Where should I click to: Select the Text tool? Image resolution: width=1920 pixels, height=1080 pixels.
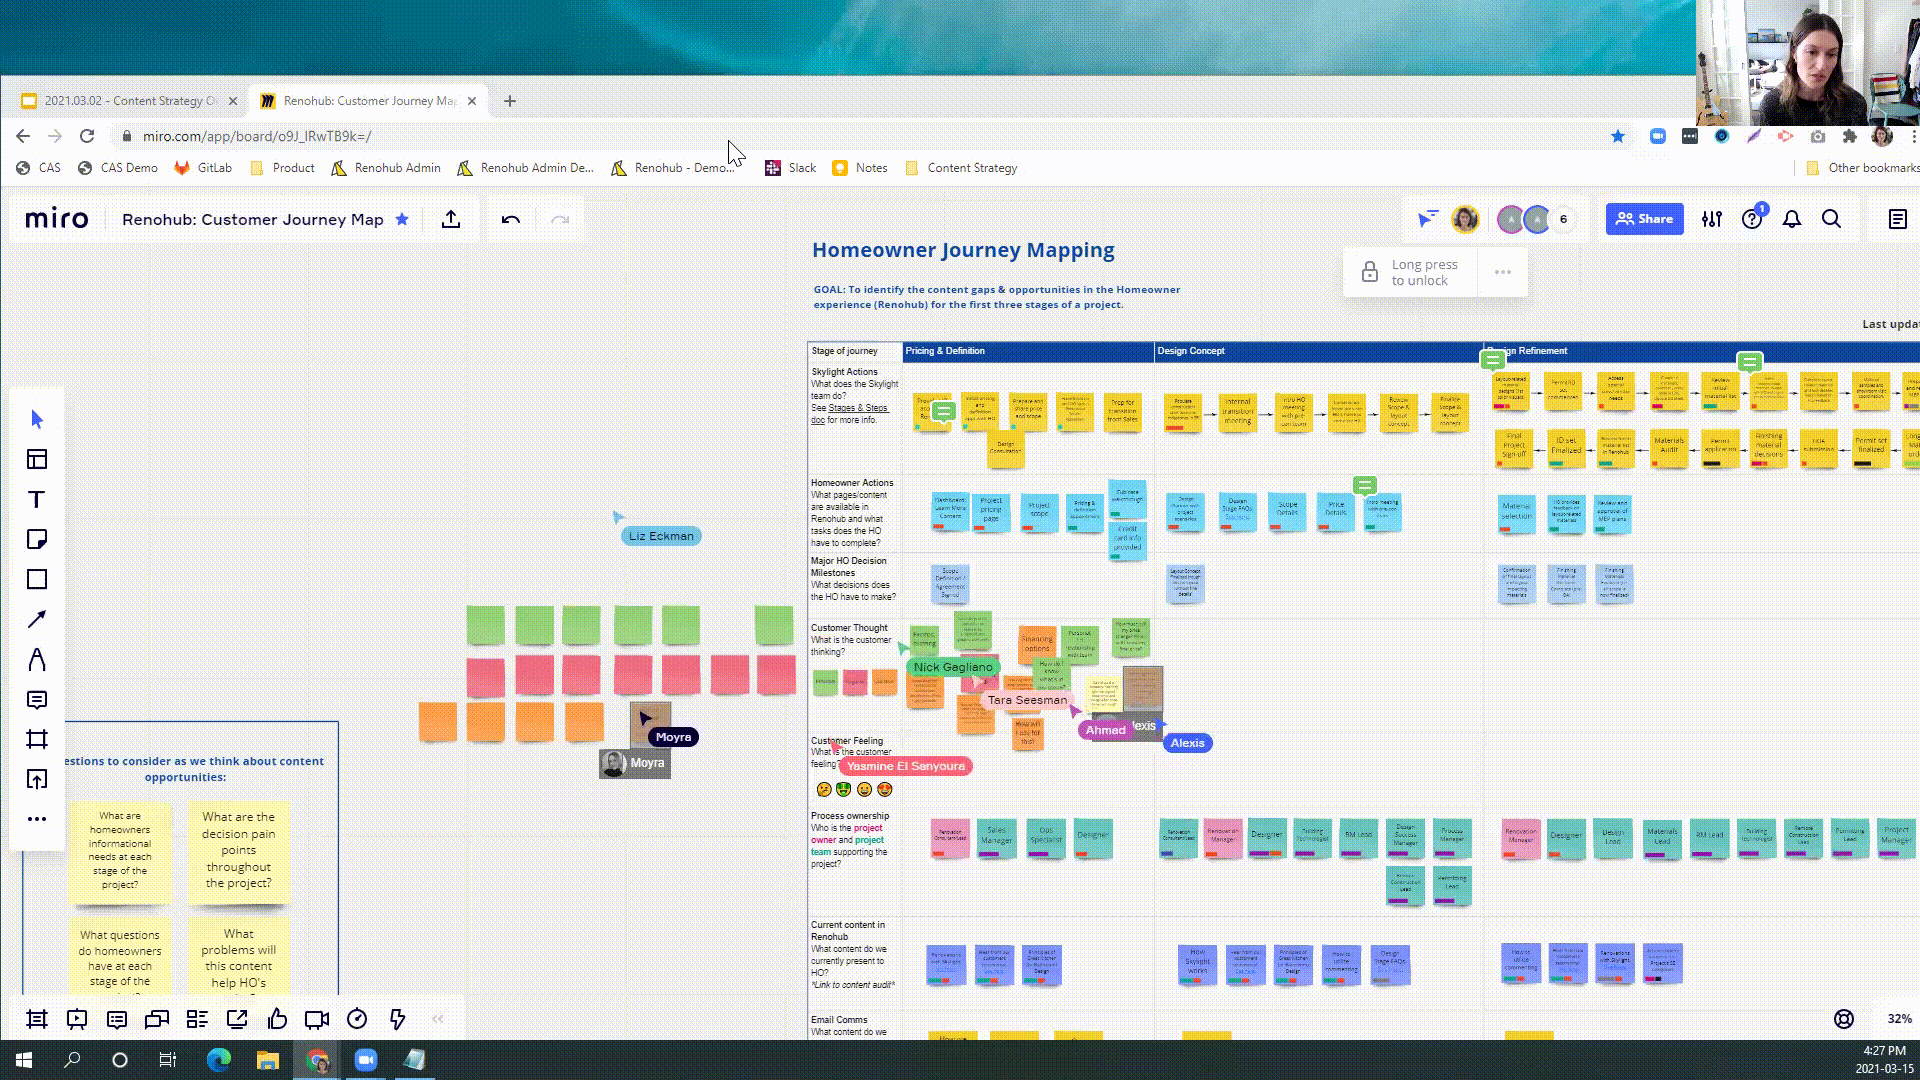point(37,499)
